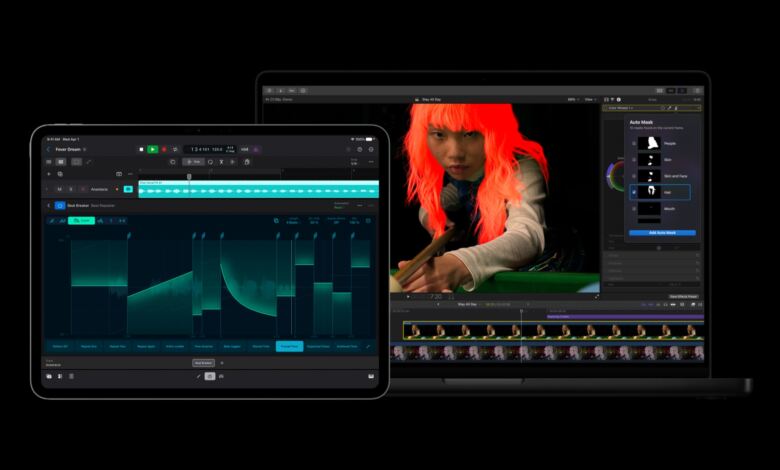Solo the Anastasia track
Screen dimensions: 780x470
pos(71,189)
